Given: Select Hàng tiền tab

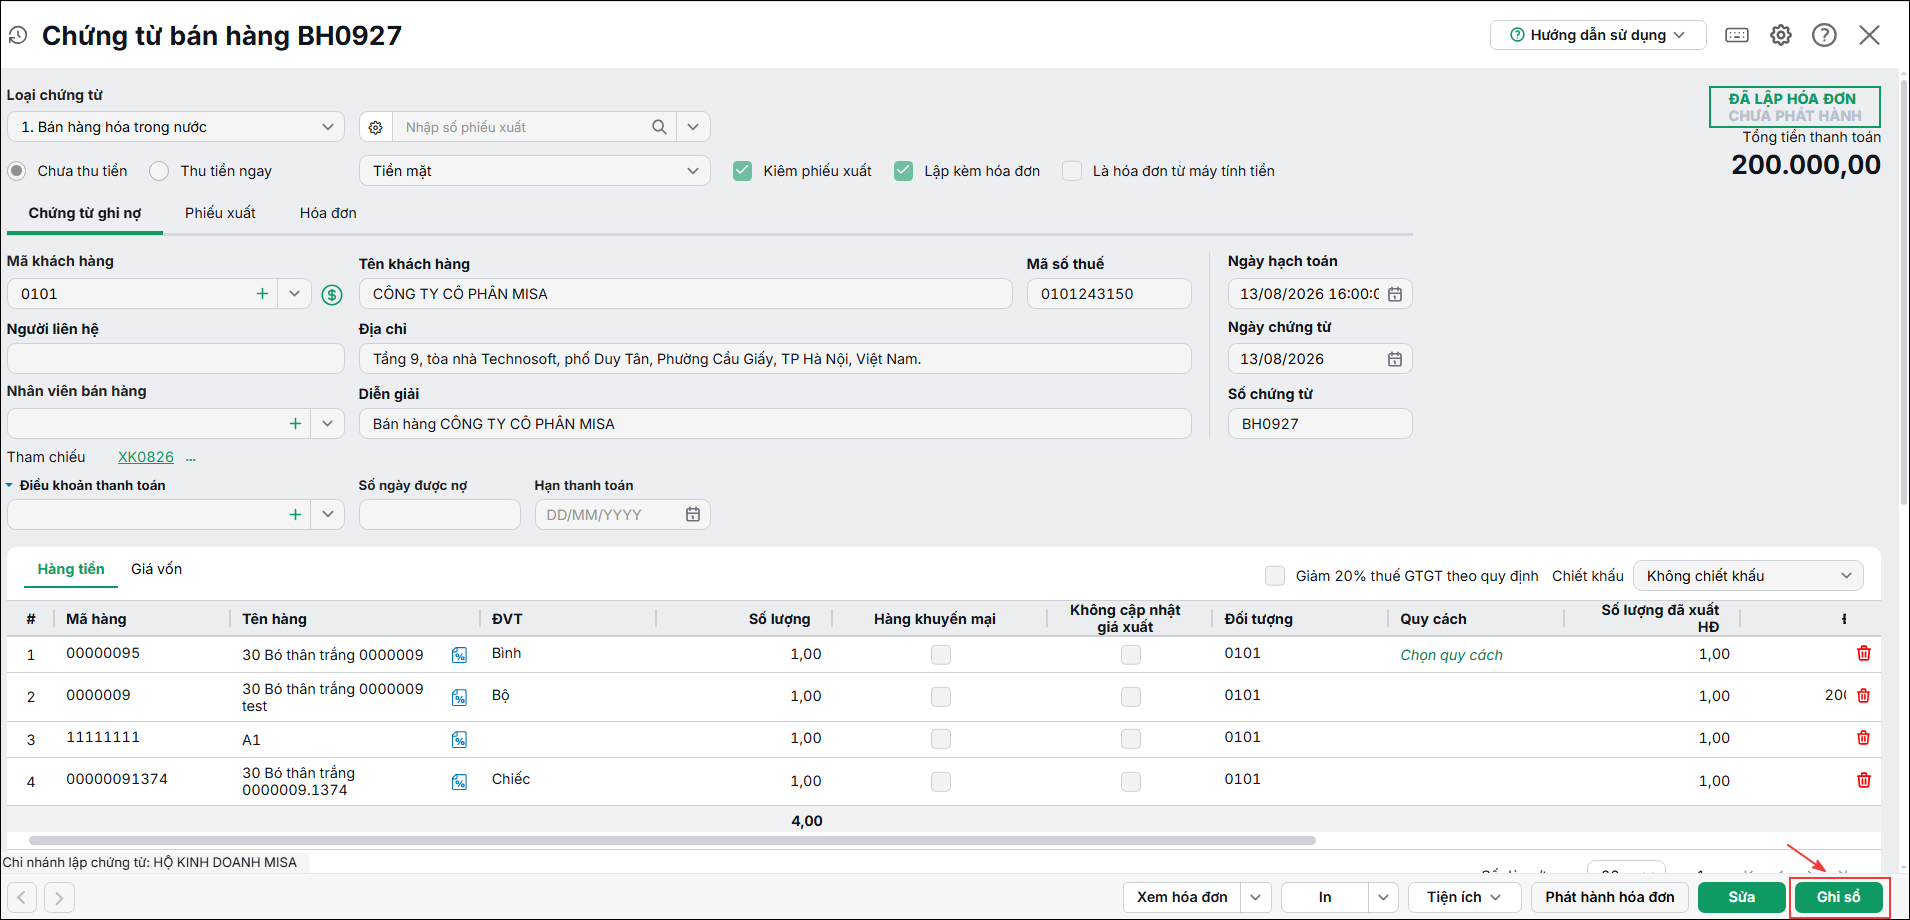Looking at the screenshot, I should [x=71, y=569].
